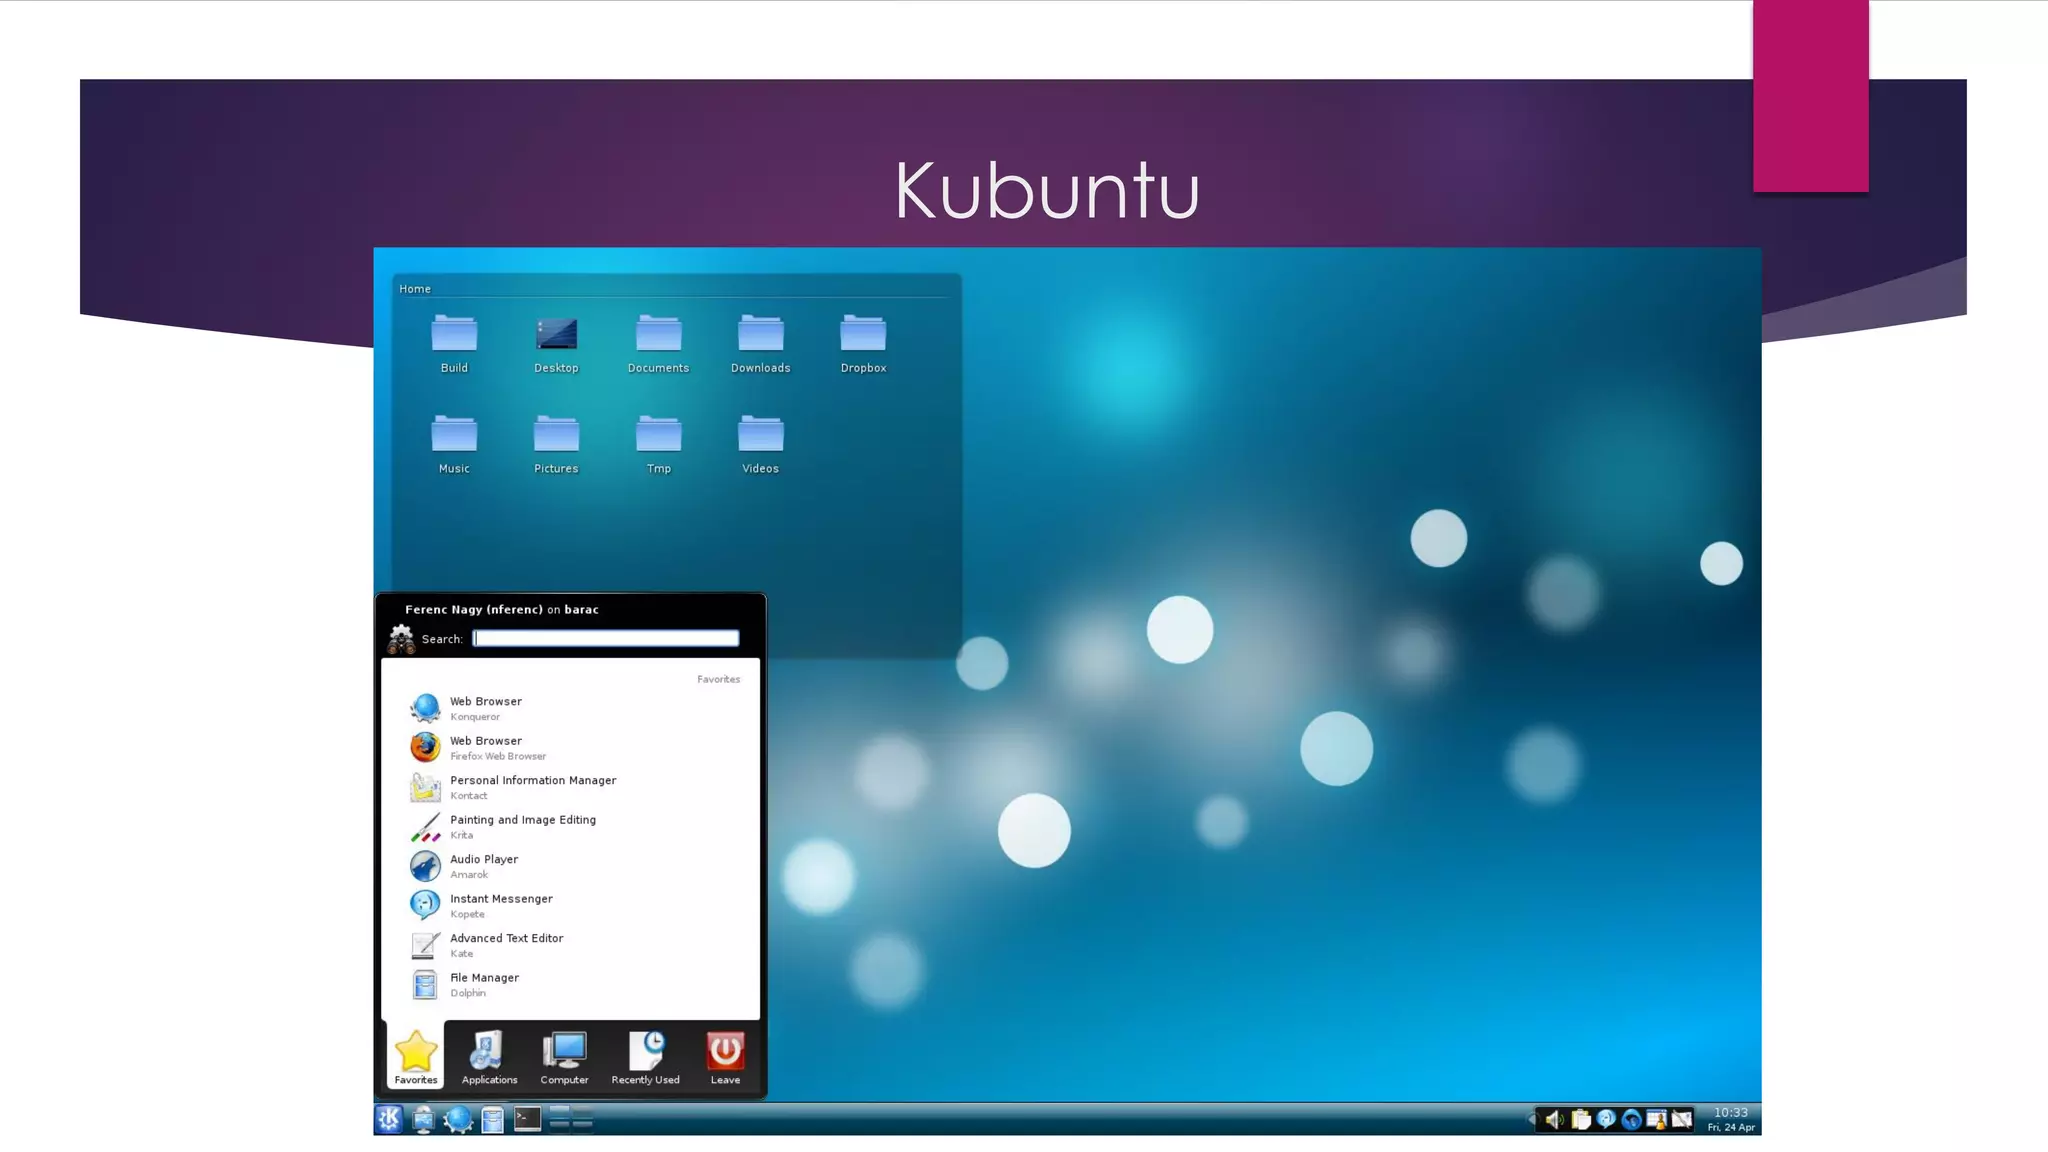Open file manager cabinet icon on panel
This screenshot has height=1152, width=2048.
[492, 1120]
